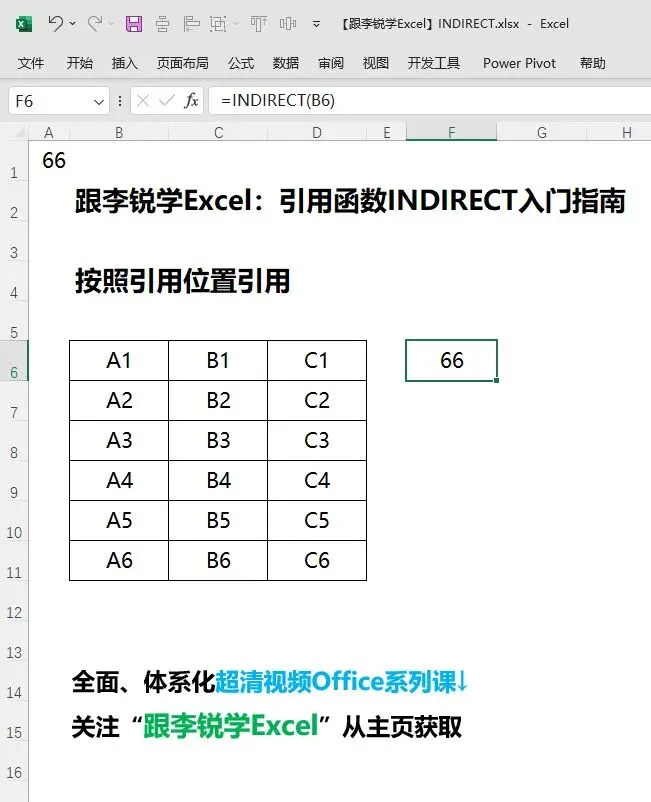The image size is (651, 802).
Task: Click the align center objects icon
Action: tap(163, 24)
